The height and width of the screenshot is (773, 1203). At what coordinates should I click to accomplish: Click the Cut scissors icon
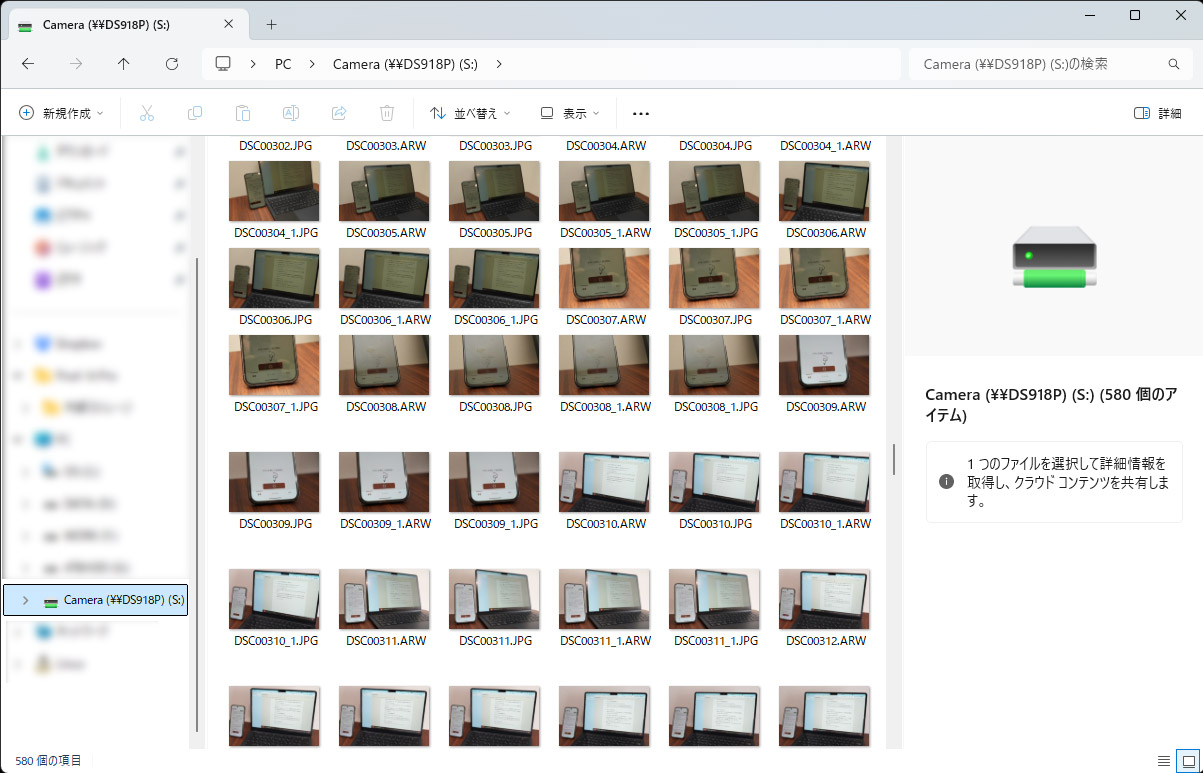147,113
